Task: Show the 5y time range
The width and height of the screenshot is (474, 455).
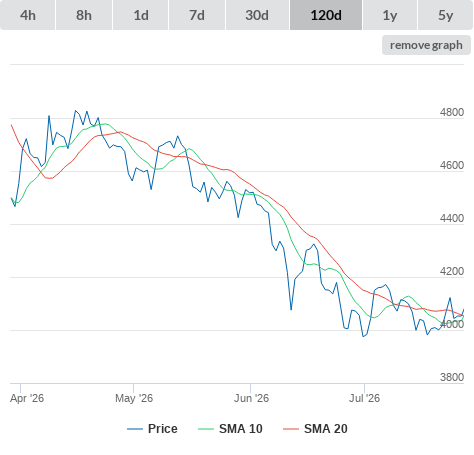Action: tap(445, 15)
